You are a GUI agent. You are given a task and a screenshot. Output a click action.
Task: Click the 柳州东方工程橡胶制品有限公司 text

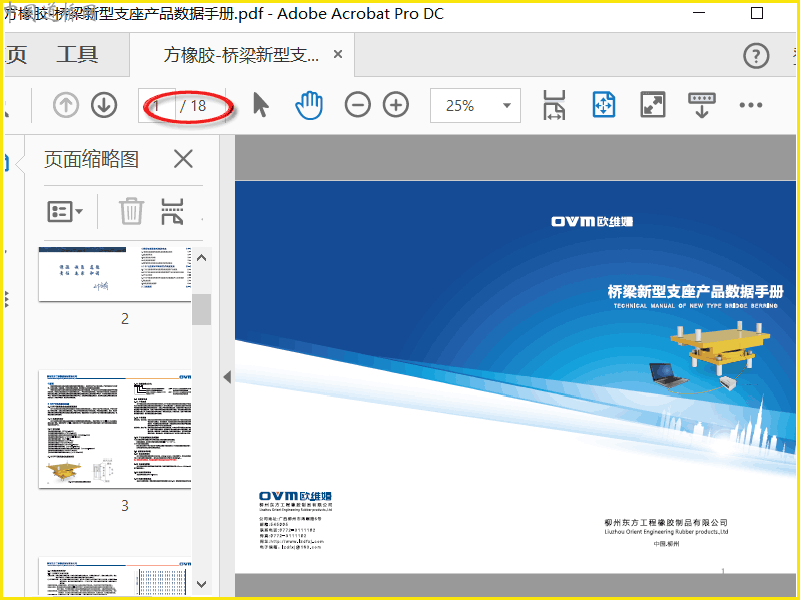pos(666,522)
